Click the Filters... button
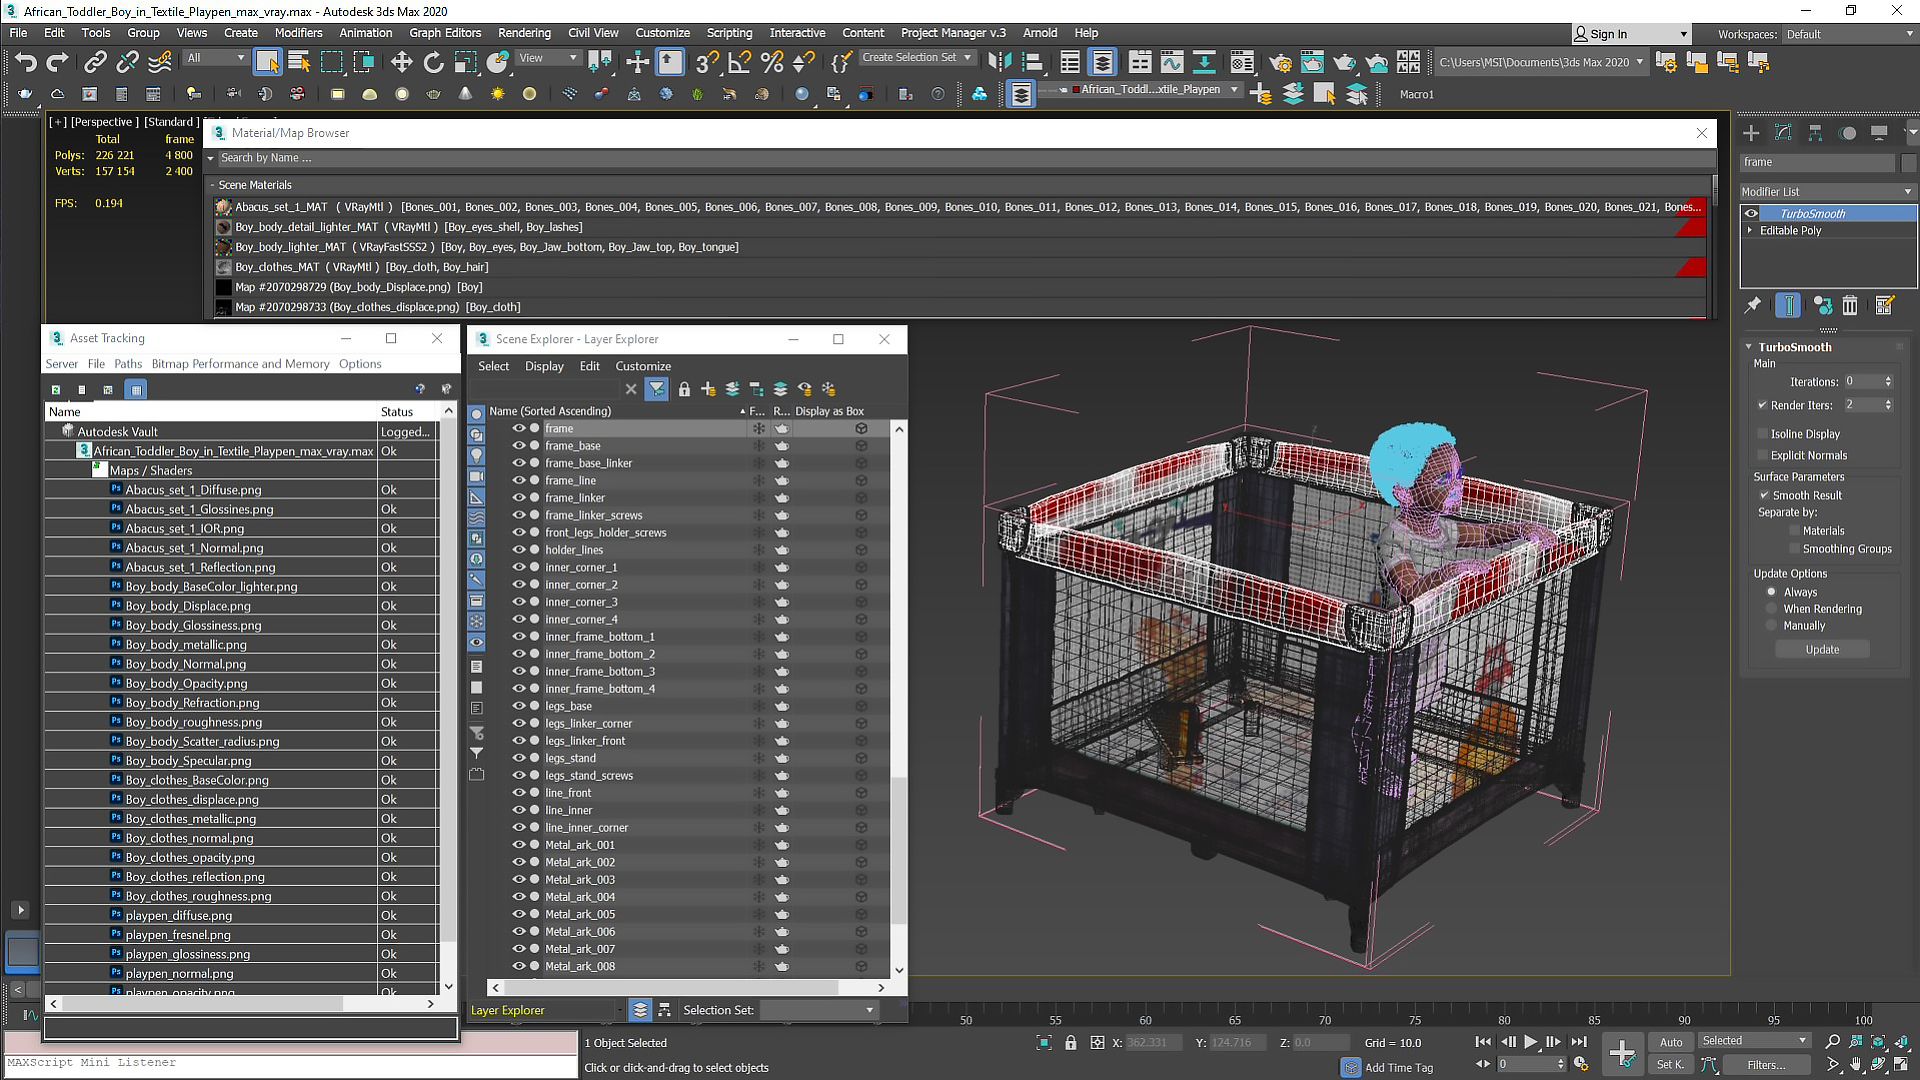Screen dimensions: 1920x1080 pyautogui.click(x=1766, y=1065)
